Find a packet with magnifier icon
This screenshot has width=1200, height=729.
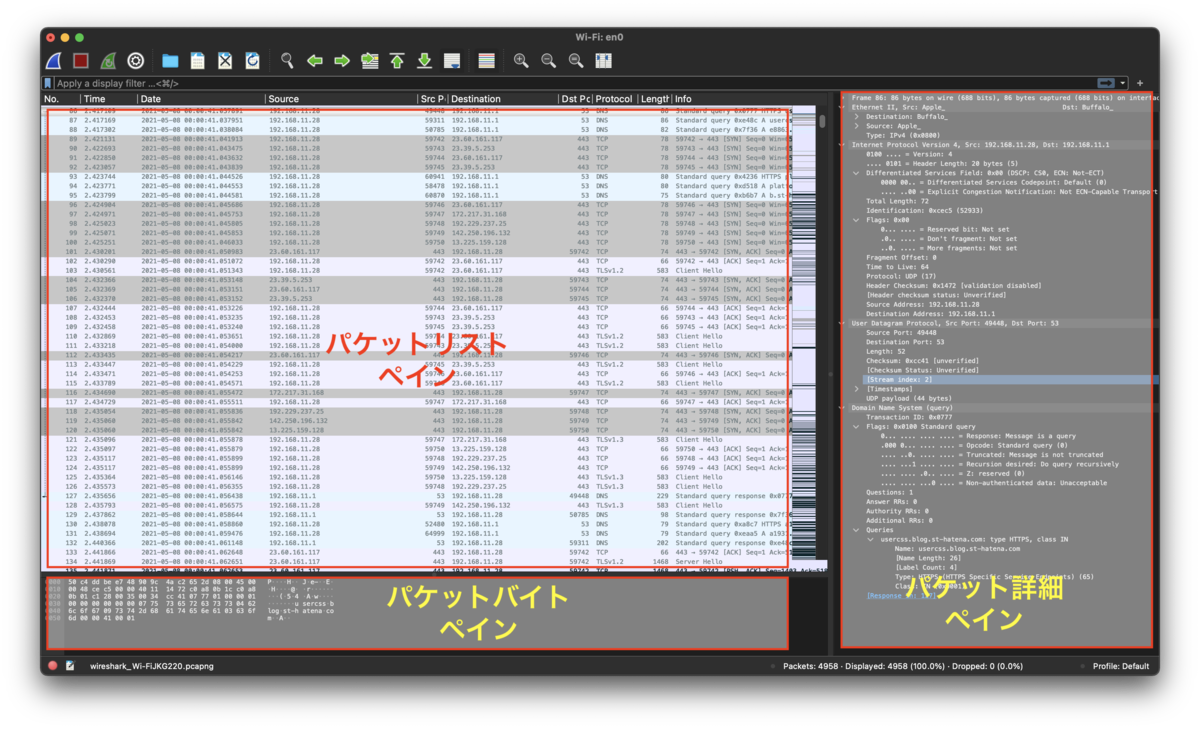point(287,61)
